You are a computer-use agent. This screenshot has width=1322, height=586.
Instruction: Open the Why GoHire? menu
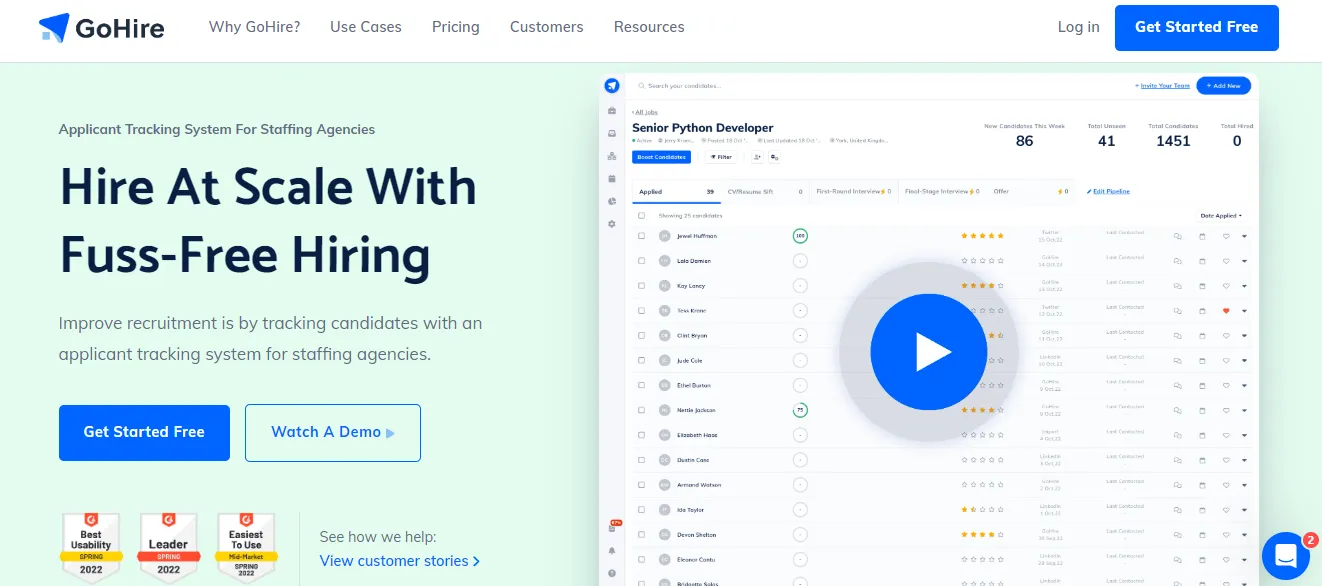[x=254, y=27]
